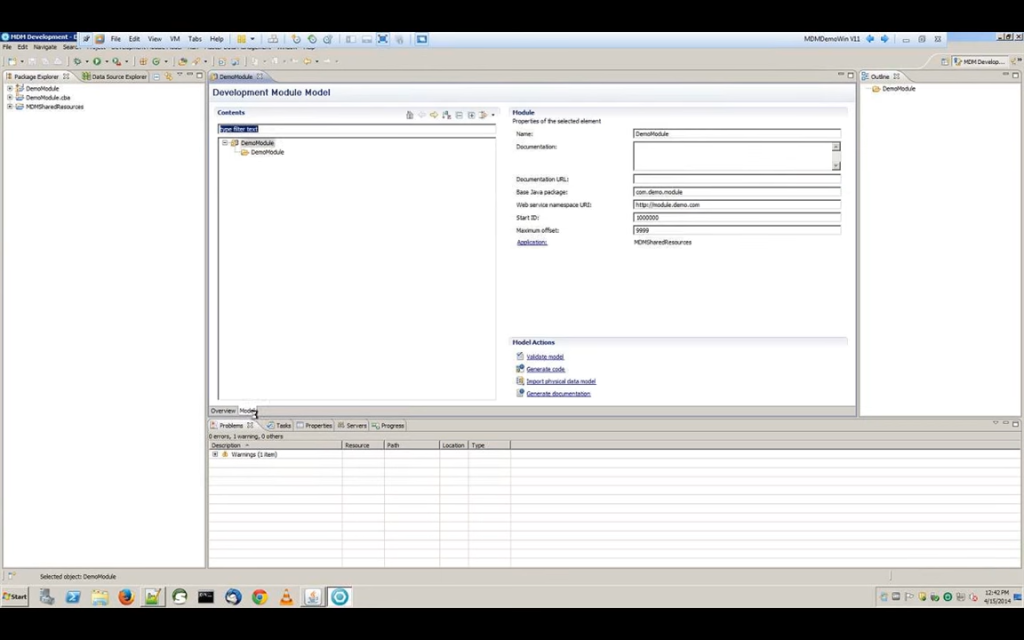Click the Generate documentation icon

point(519,392)
